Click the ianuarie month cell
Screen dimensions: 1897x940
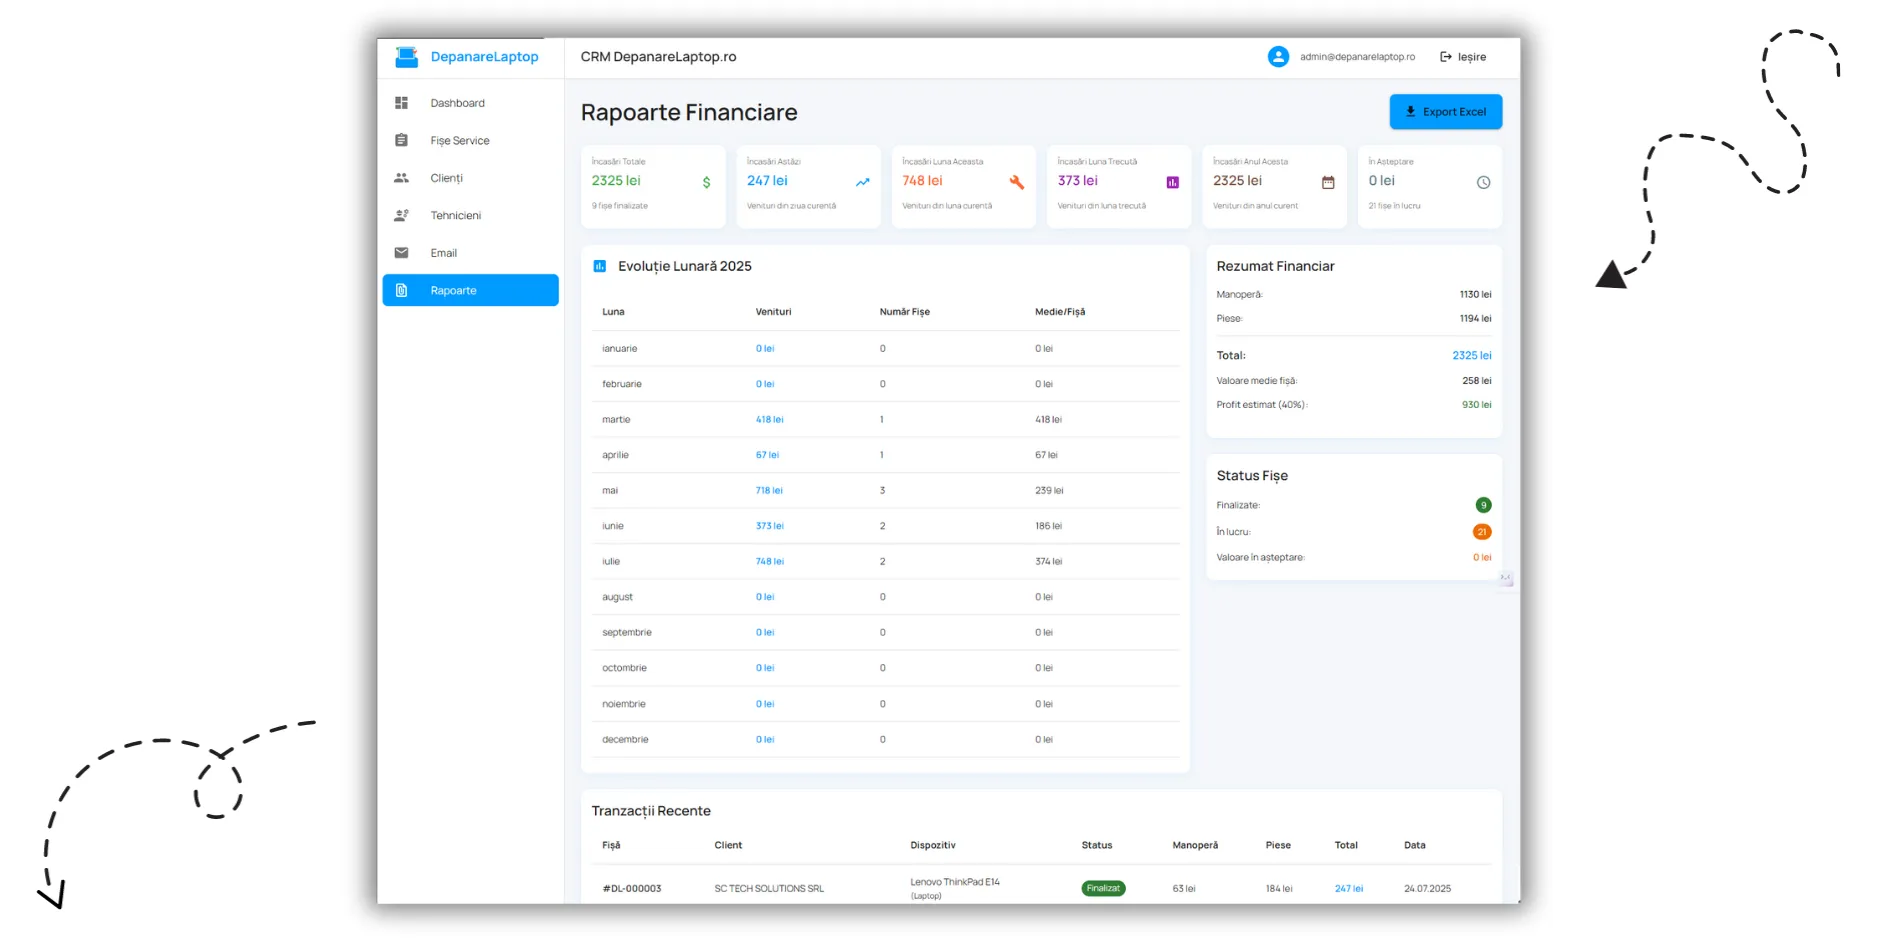coord(619,349)
